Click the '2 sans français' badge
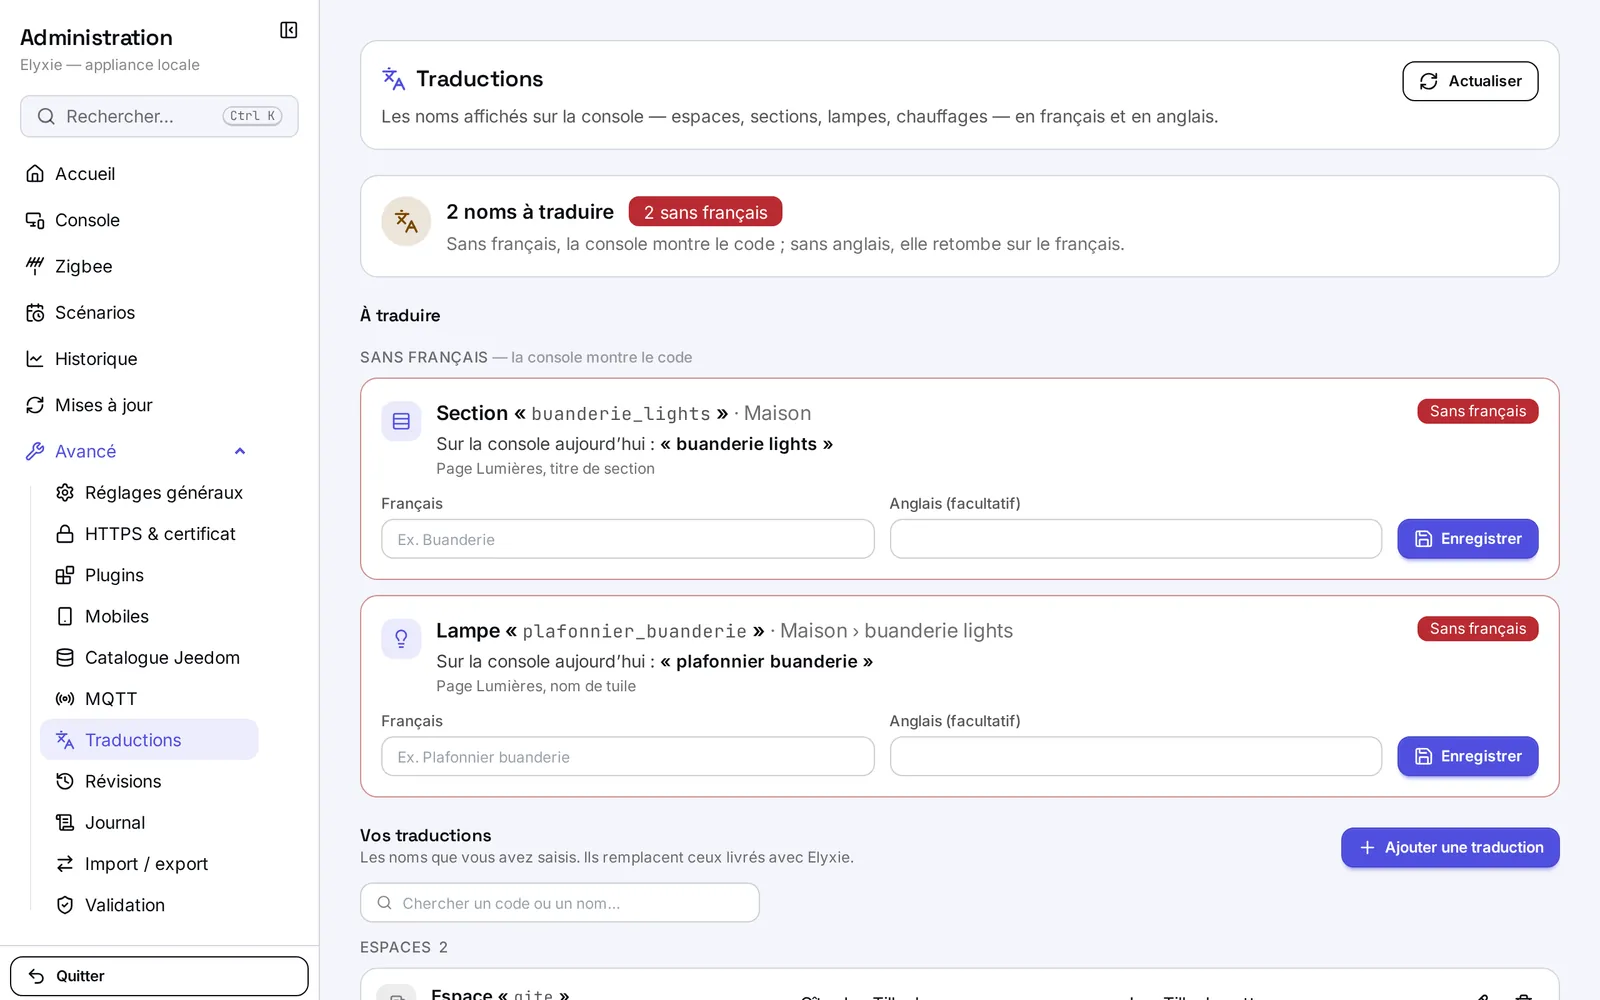 pyautogui.click(x=705, y=212)
